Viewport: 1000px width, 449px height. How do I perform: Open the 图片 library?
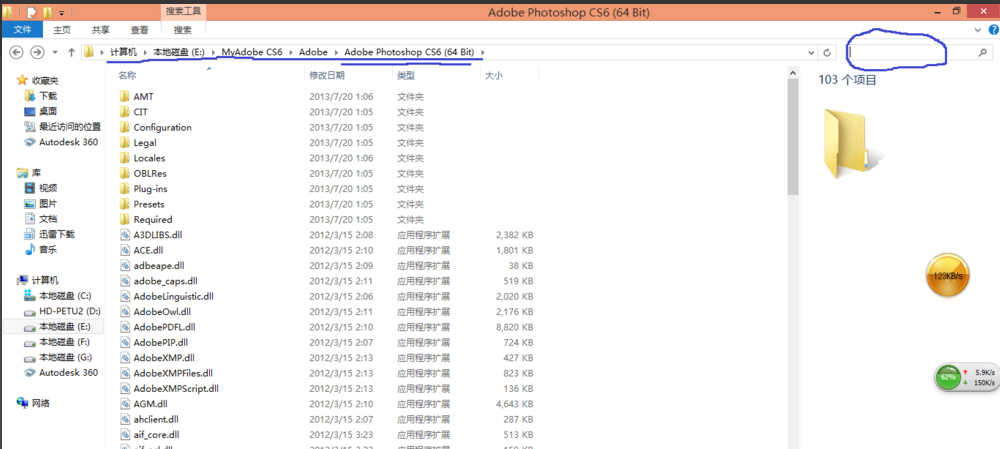point(41,203)
